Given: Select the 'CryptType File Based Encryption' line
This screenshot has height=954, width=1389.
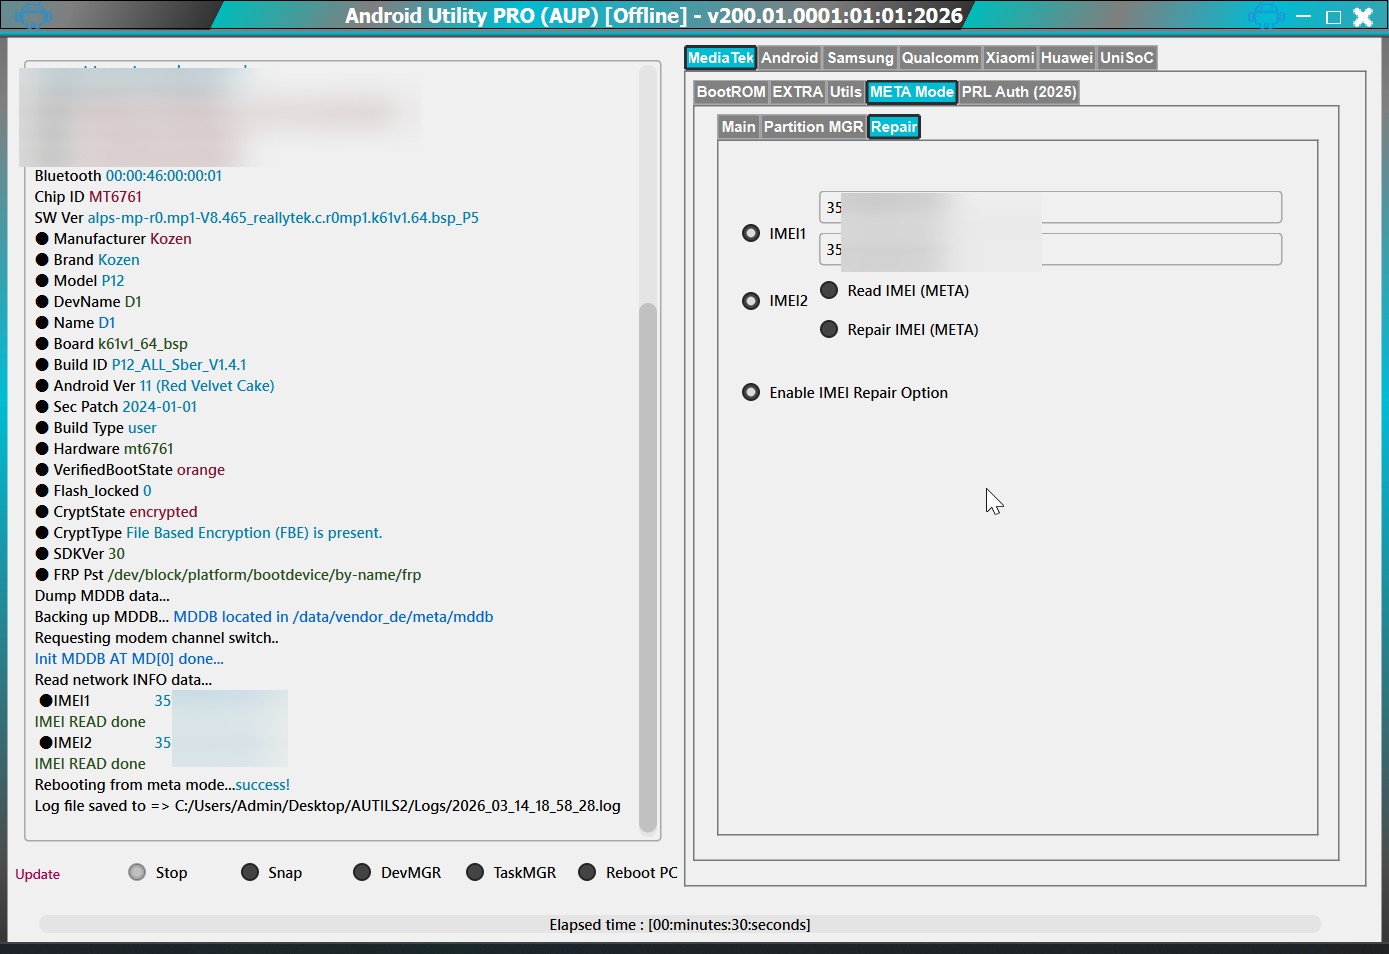Looking at the screenshot, I should pyautogui.click(x=209, y=533).
